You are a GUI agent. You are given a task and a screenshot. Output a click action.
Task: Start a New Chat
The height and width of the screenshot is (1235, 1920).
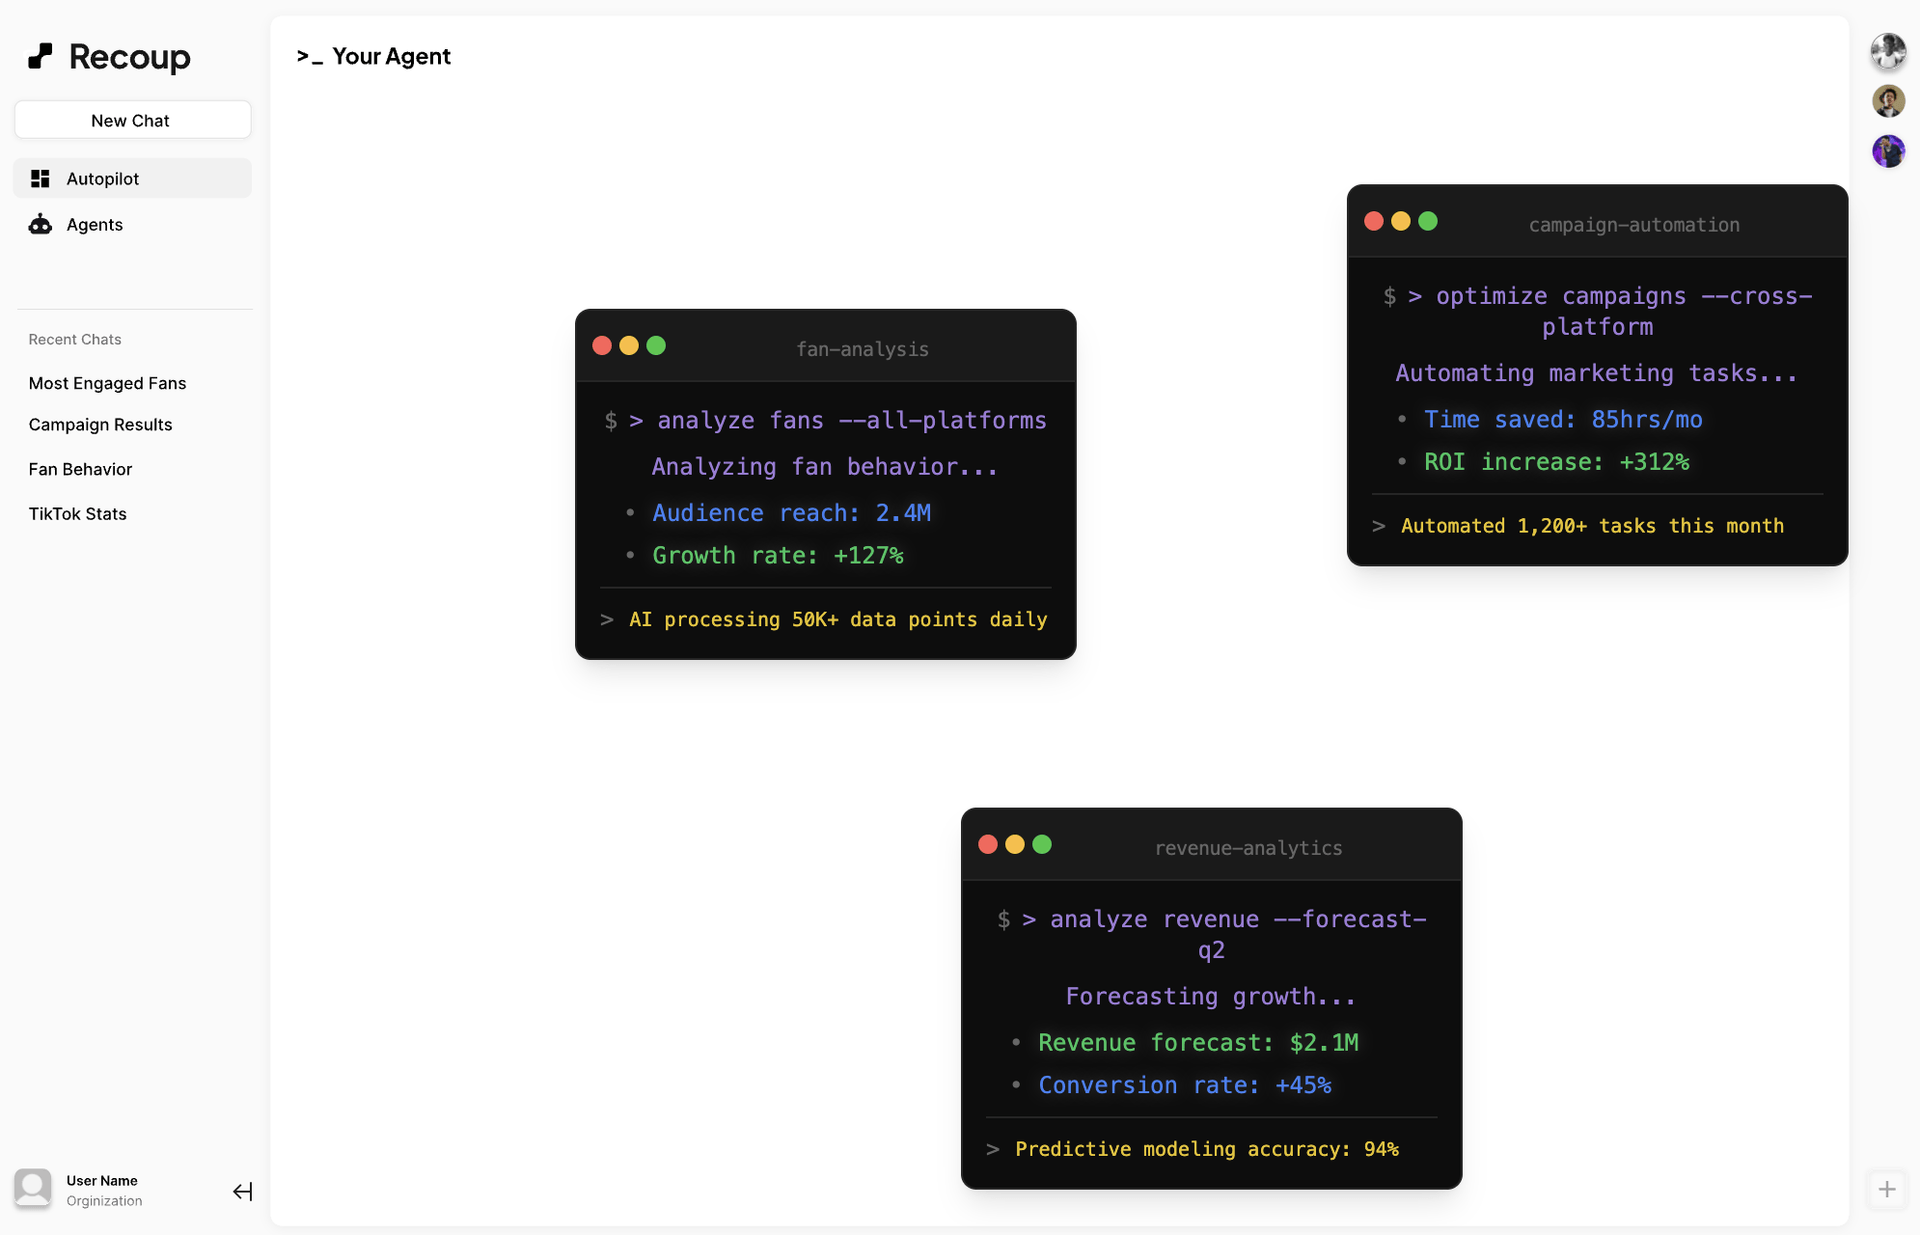point(132,120)
